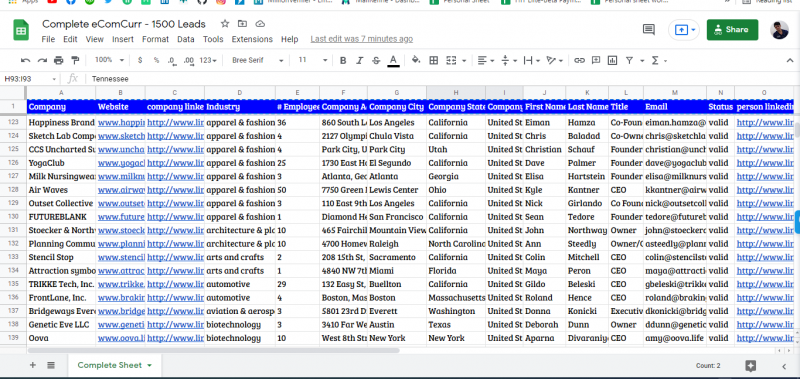Viewport: 800px width, 379px height.
Task: Open the Tools menu
Action: (213, 39)
